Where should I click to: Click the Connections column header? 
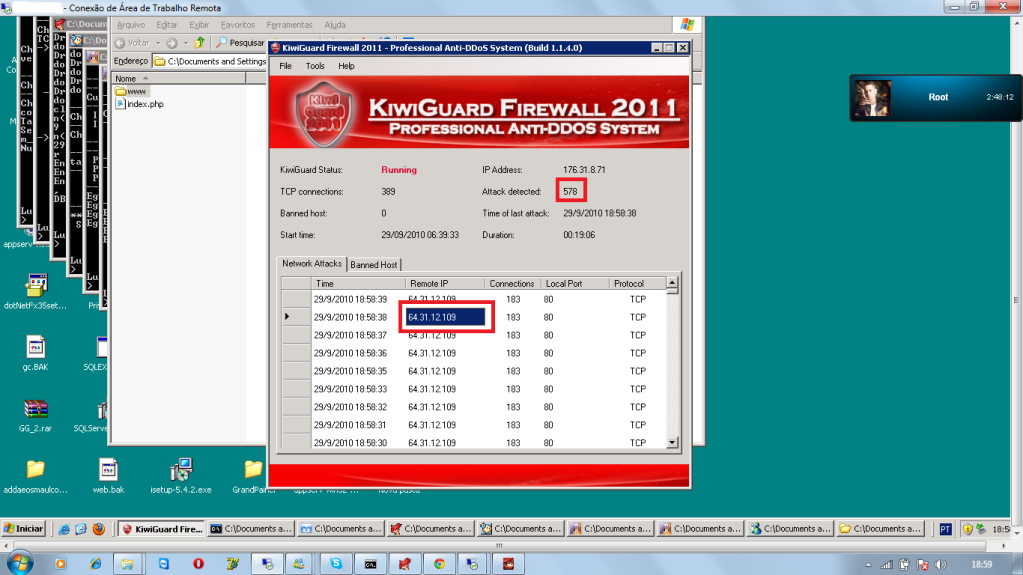pyautogui.click(x=512, y=284)
